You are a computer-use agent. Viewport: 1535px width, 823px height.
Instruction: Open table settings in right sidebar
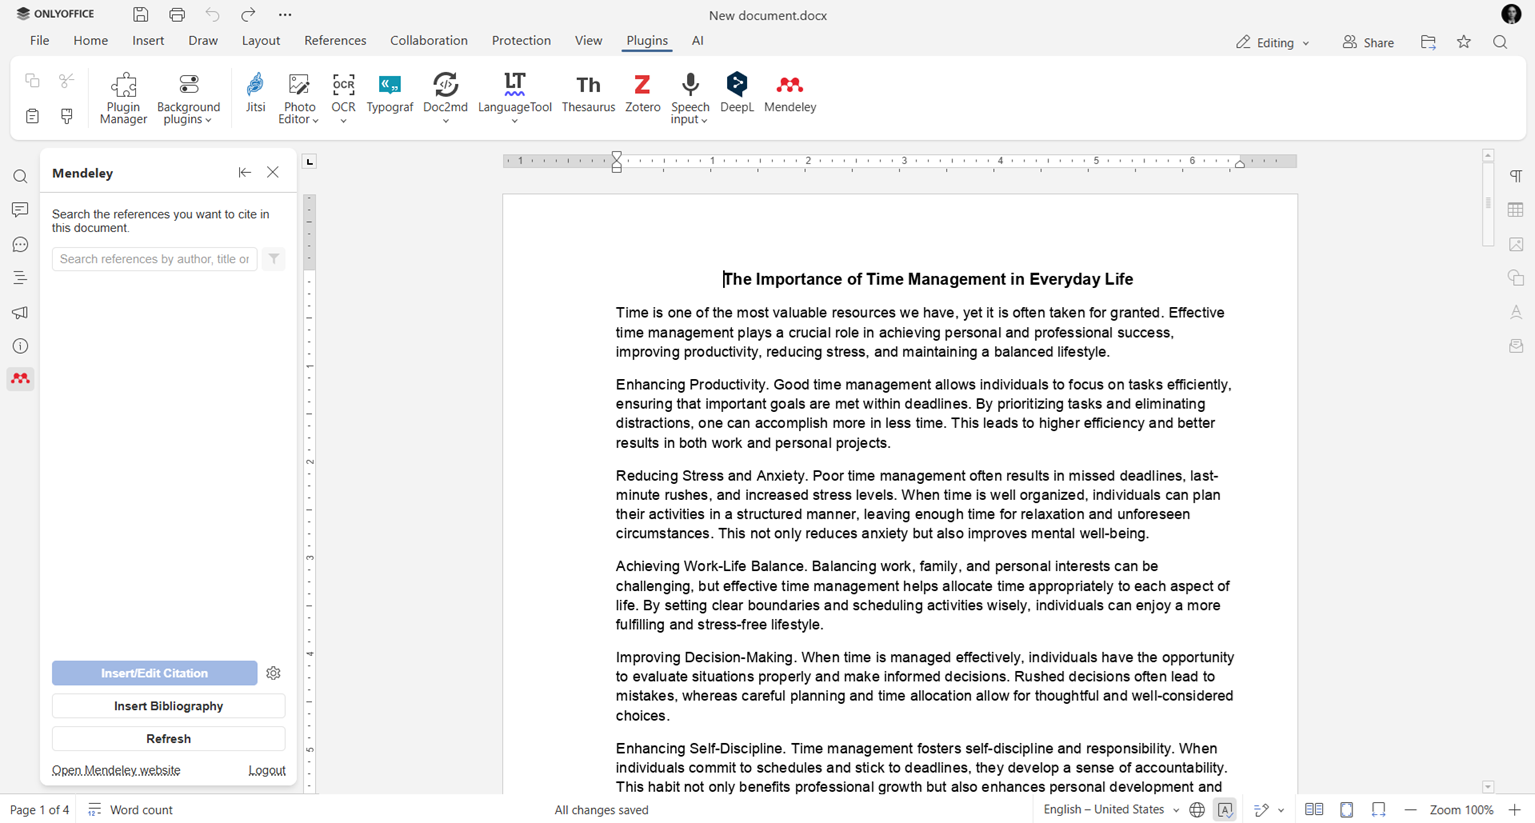(x=1516, y=210)
